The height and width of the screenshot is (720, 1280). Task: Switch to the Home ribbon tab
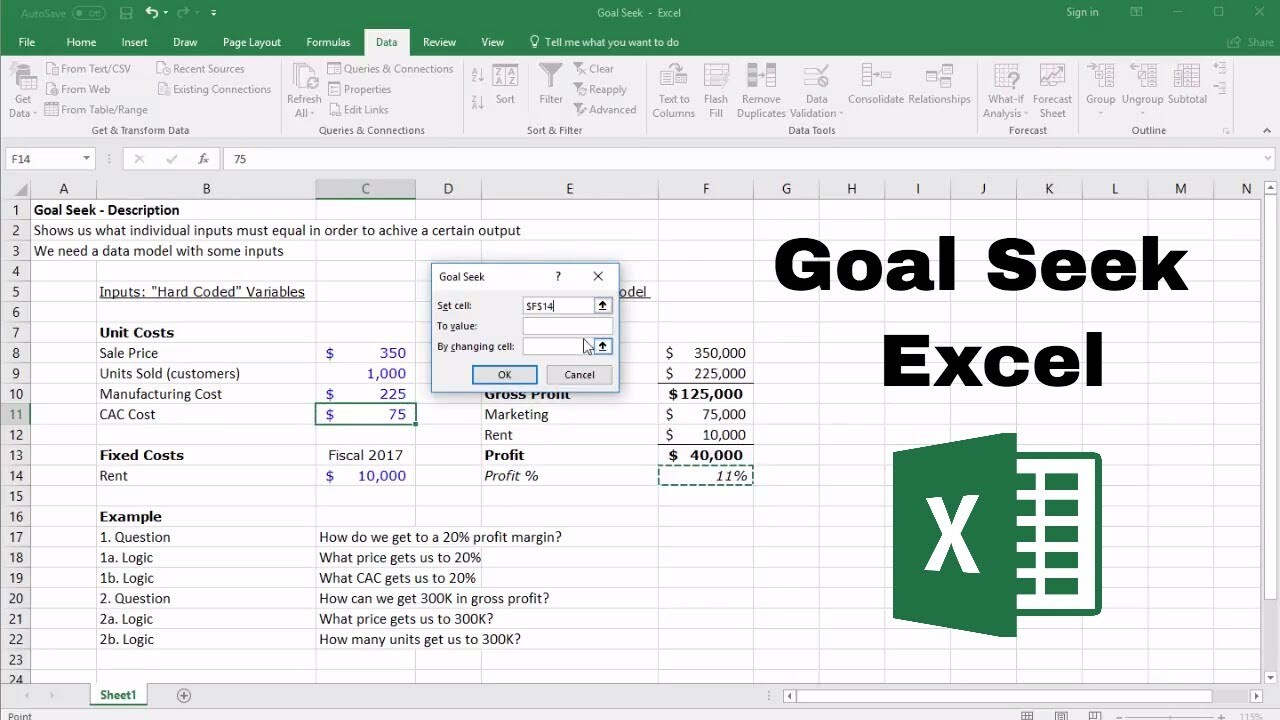80,42
